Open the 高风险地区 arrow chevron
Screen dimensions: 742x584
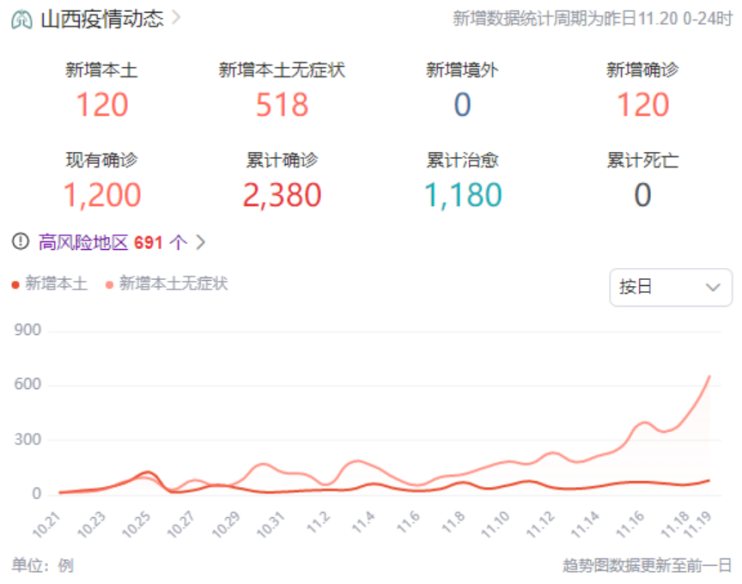coord(201,242)
